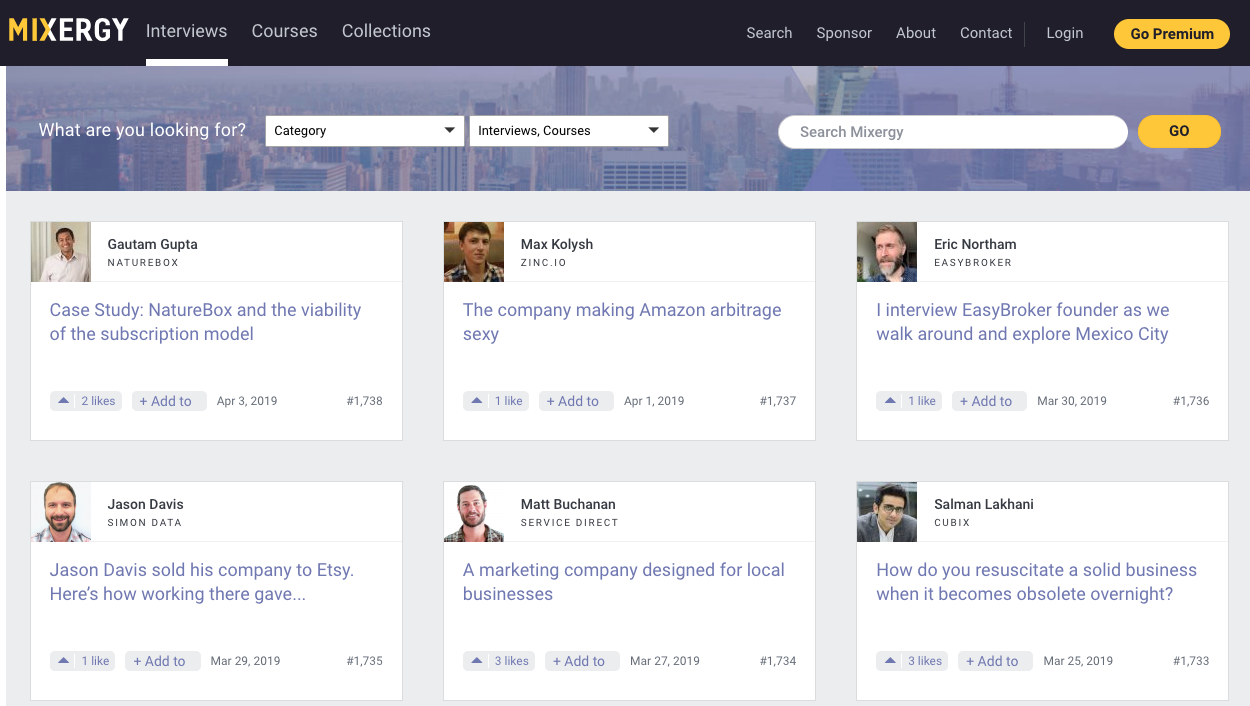Open Max Kolysh's profile photo
The height and width of the screenshot is (706, 1250).
point(474,252)
